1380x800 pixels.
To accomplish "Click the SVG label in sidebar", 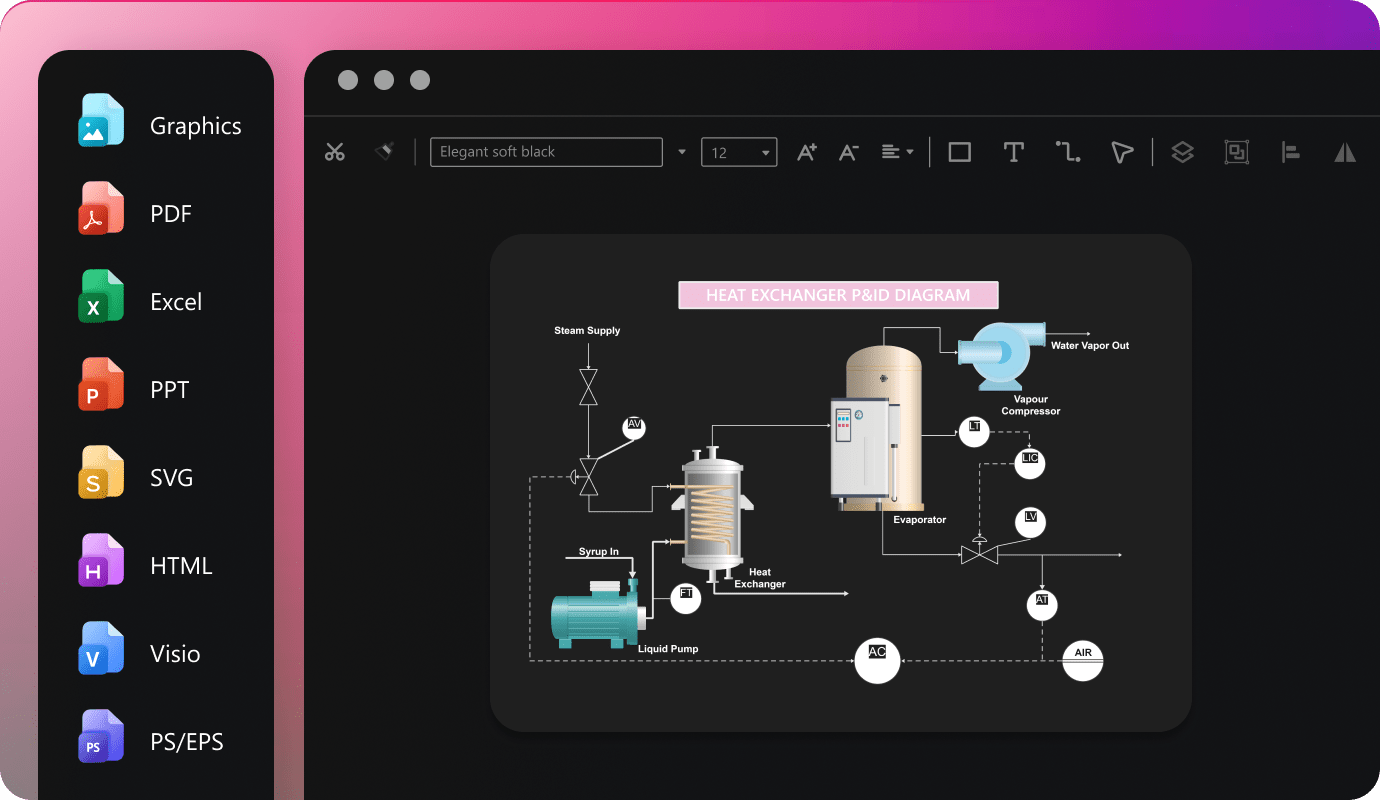I will click(x=172, y=478).
